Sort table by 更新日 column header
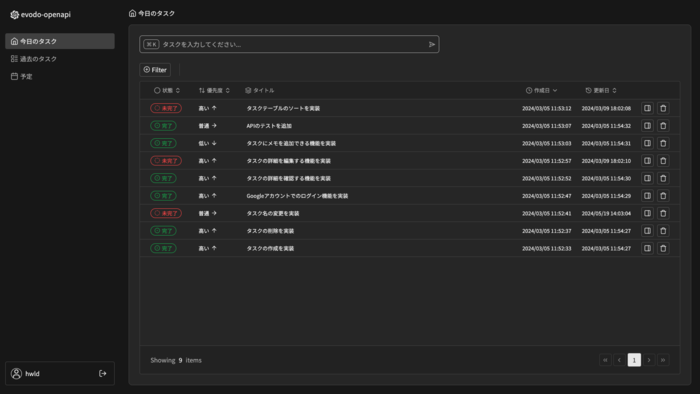Viewport: 700px width, 394px height. pos(601,91)
